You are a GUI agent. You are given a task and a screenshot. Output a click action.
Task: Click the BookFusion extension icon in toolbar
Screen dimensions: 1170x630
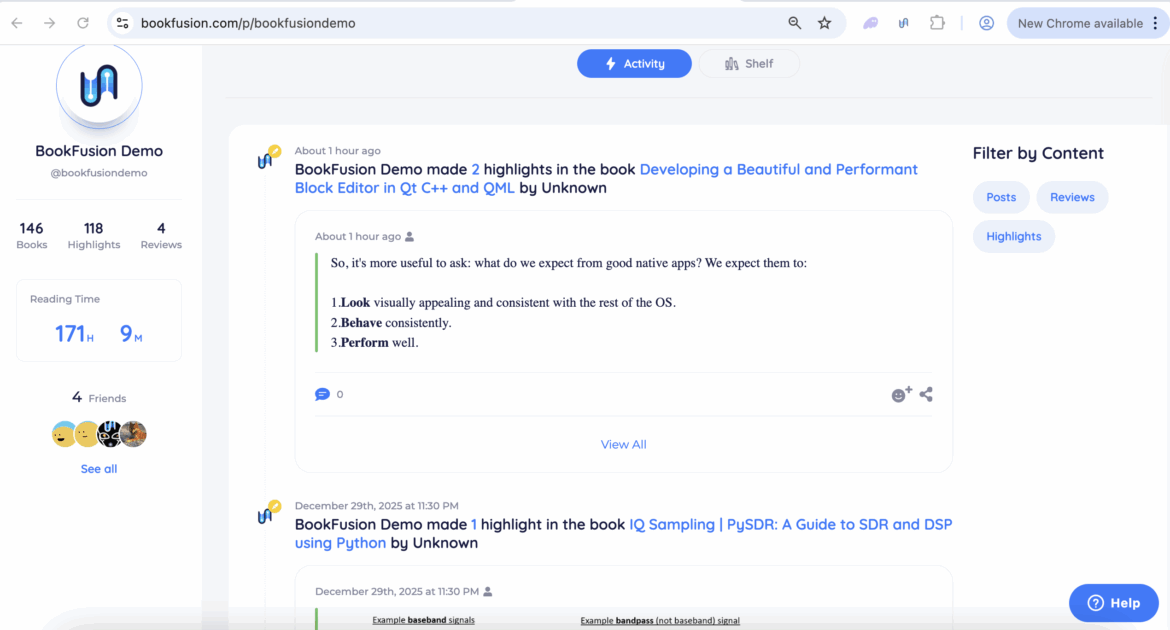[903, 23]
